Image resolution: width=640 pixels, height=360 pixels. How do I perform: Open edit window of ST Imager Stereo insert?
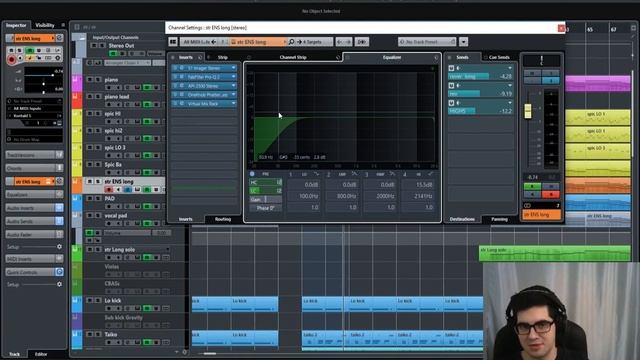coord(182,68)
